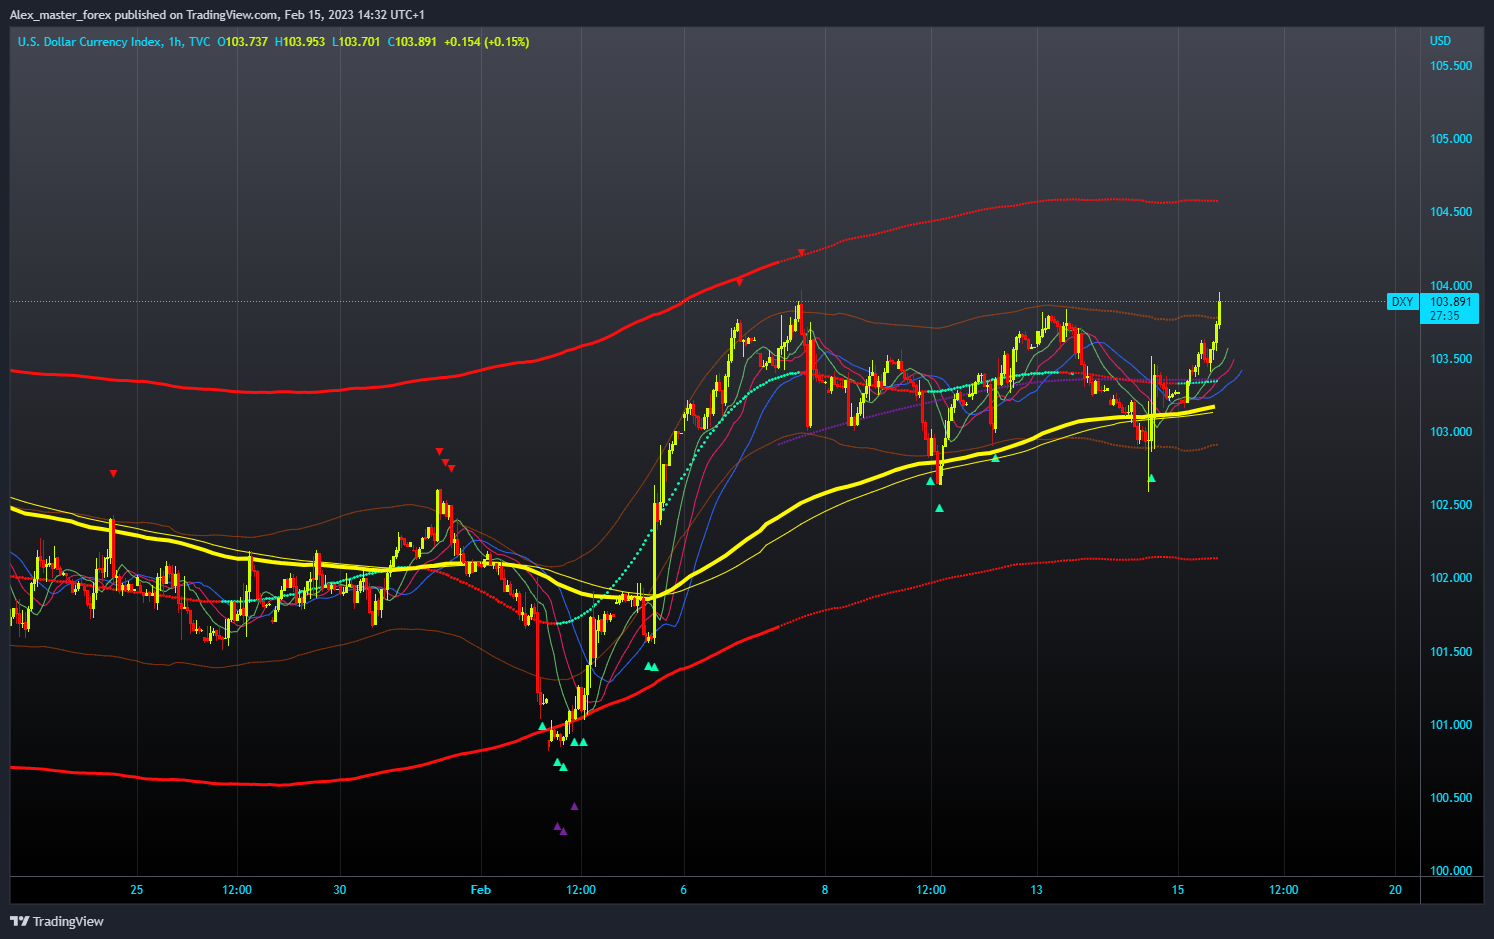
Task: Click the chart title U.S. Dollar Currency Index
Action: [89, 42]
